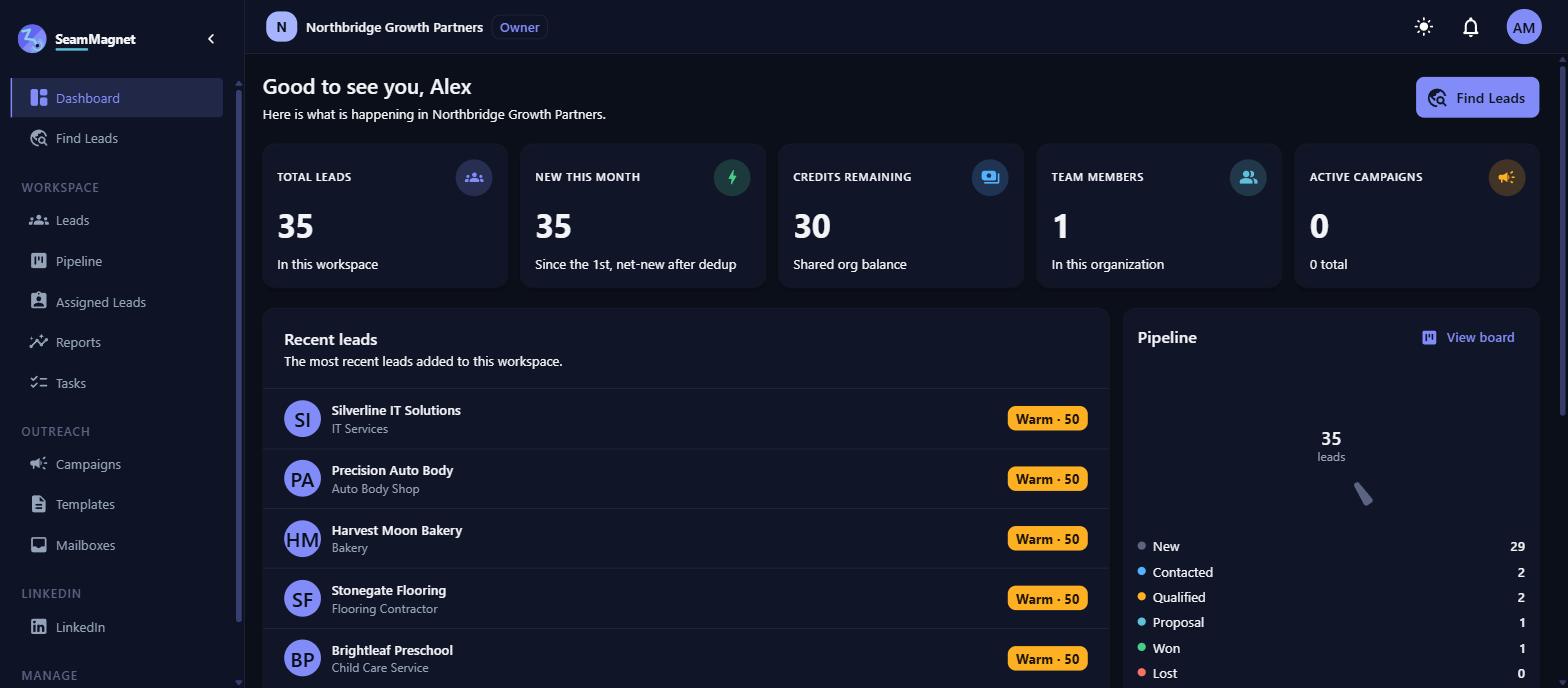Click the Recent leads heading
The height and width of the screenshot is (688, 1568).
330,340
